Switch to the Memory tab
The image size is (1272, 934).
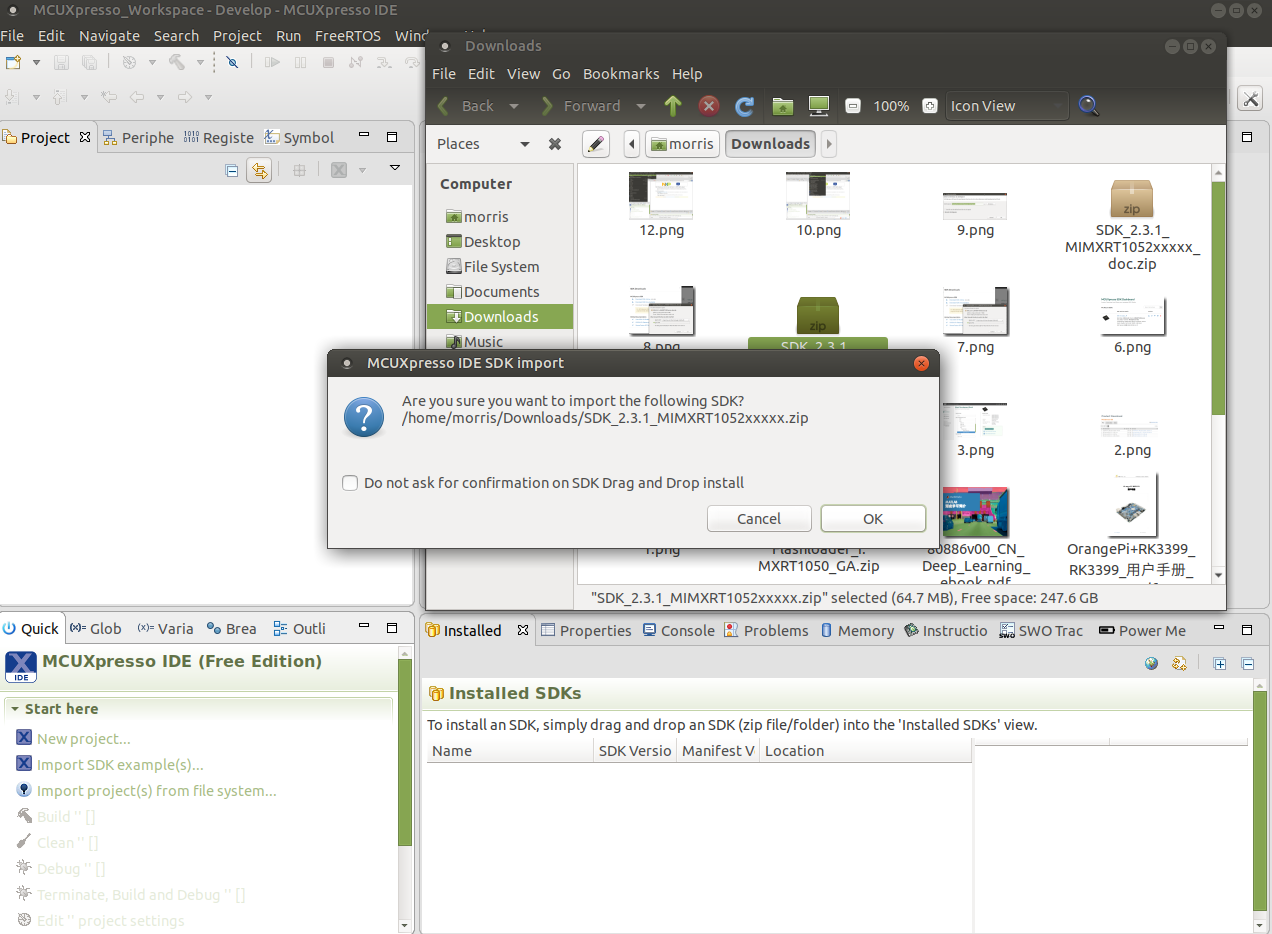[857, 631]
